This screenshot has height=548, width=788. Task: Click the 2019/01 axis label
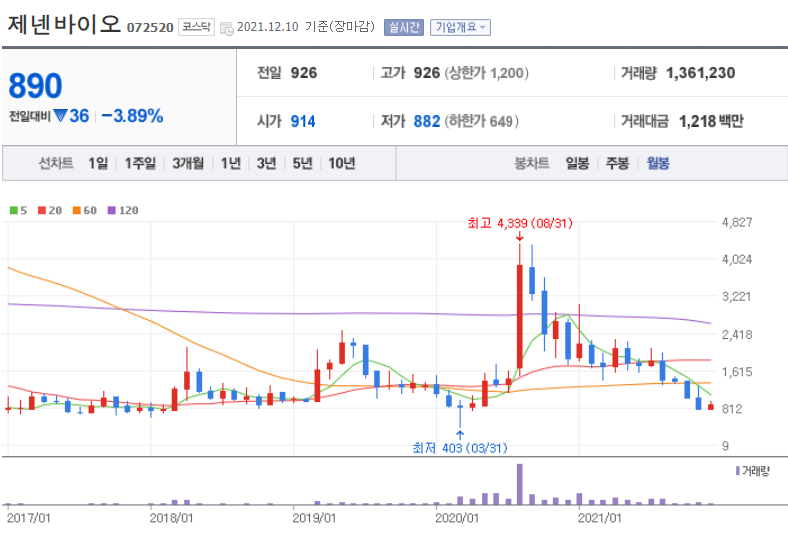(314, 518)
